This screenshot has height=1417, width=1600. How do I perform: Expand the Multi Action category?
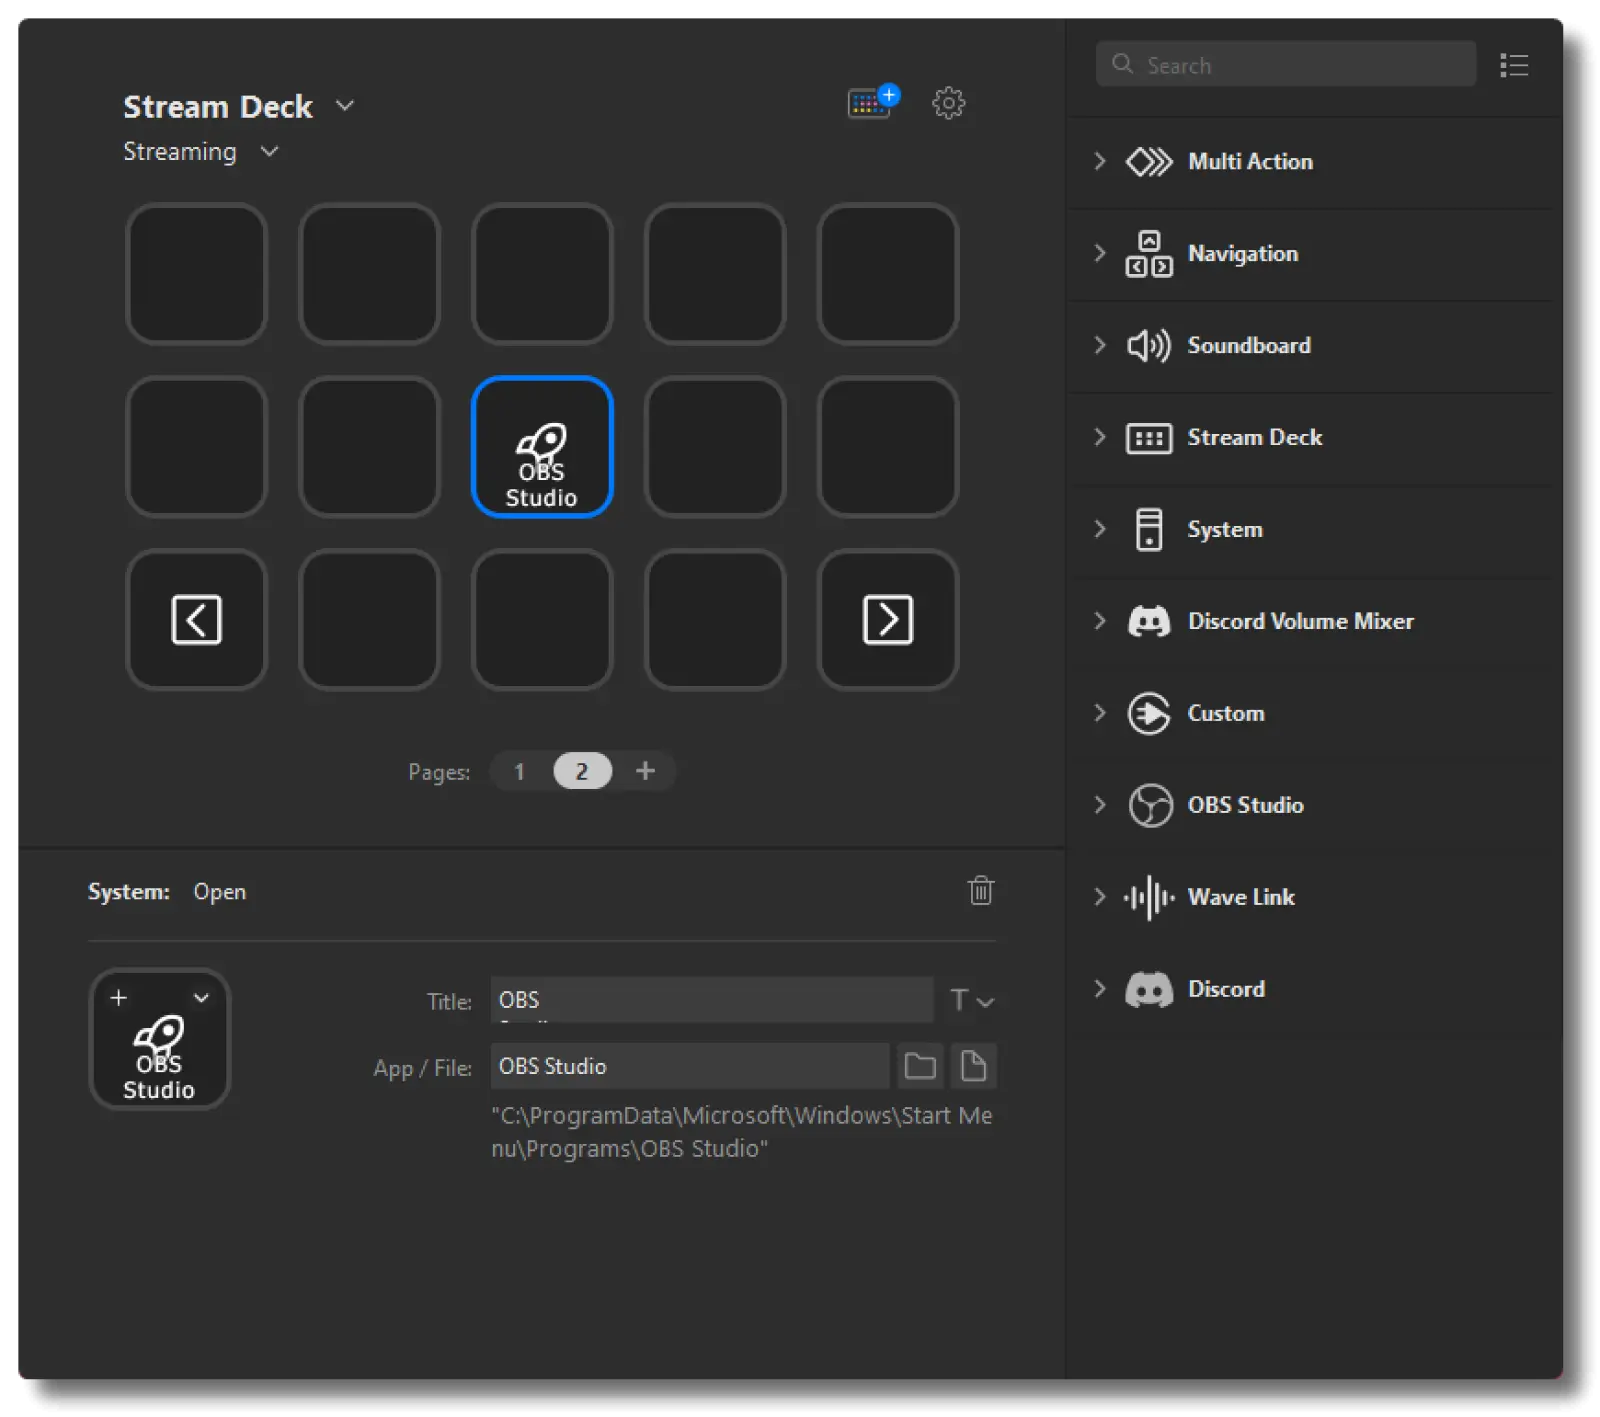coord(1099,161)
